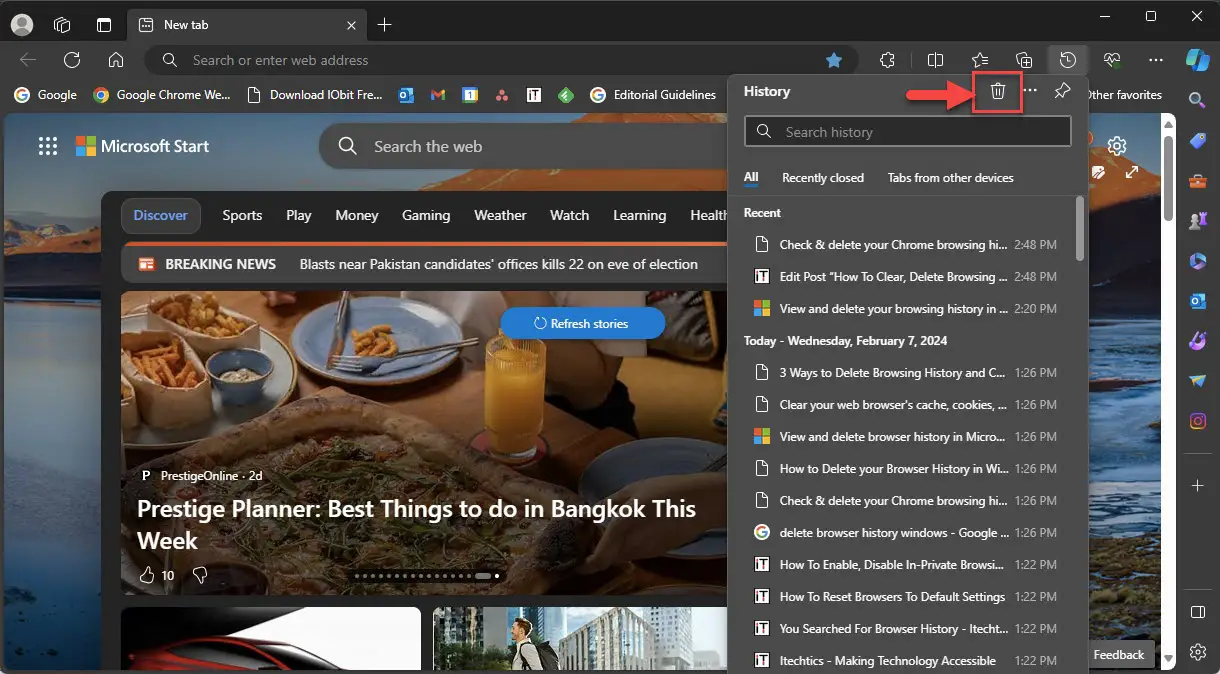Click inside the Search history field
The height and width of the screenshot is (674, 1220).
click(907, 131)
